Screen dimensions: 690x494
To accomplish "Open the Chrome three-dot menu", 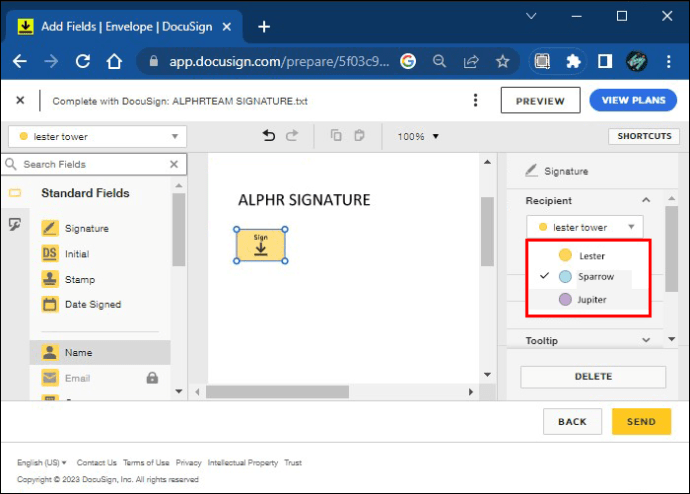I will (x=668, y=61).
